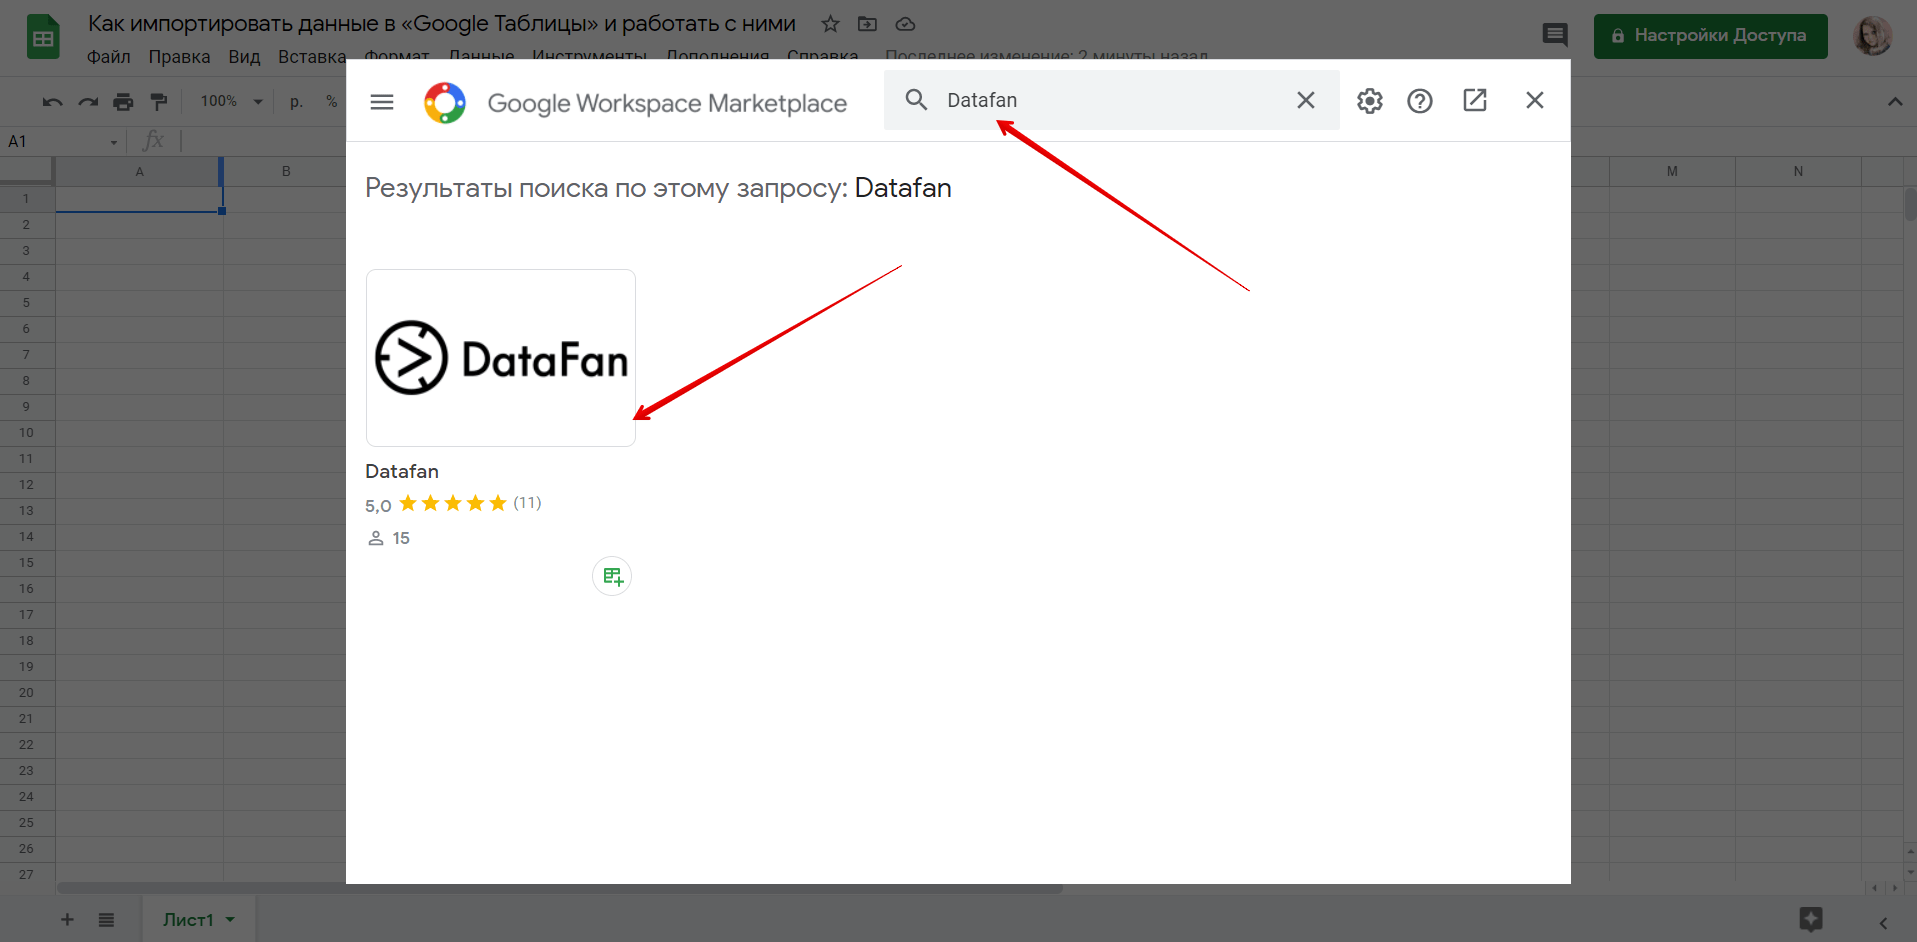Star this spreadsheet document

[830, 24]
